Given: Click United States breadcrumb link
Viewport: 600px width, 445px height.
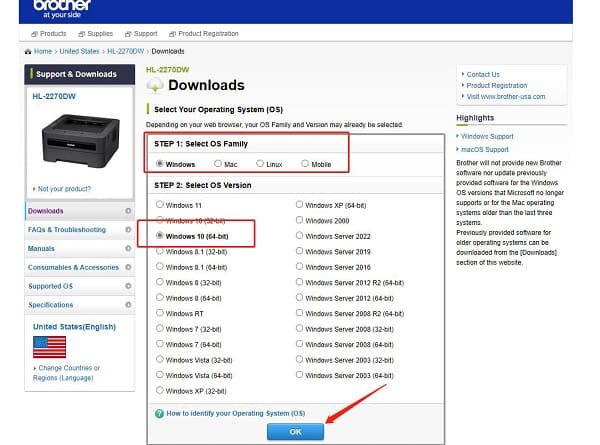Looking at the screenshot, I should (x=79, y=51).
